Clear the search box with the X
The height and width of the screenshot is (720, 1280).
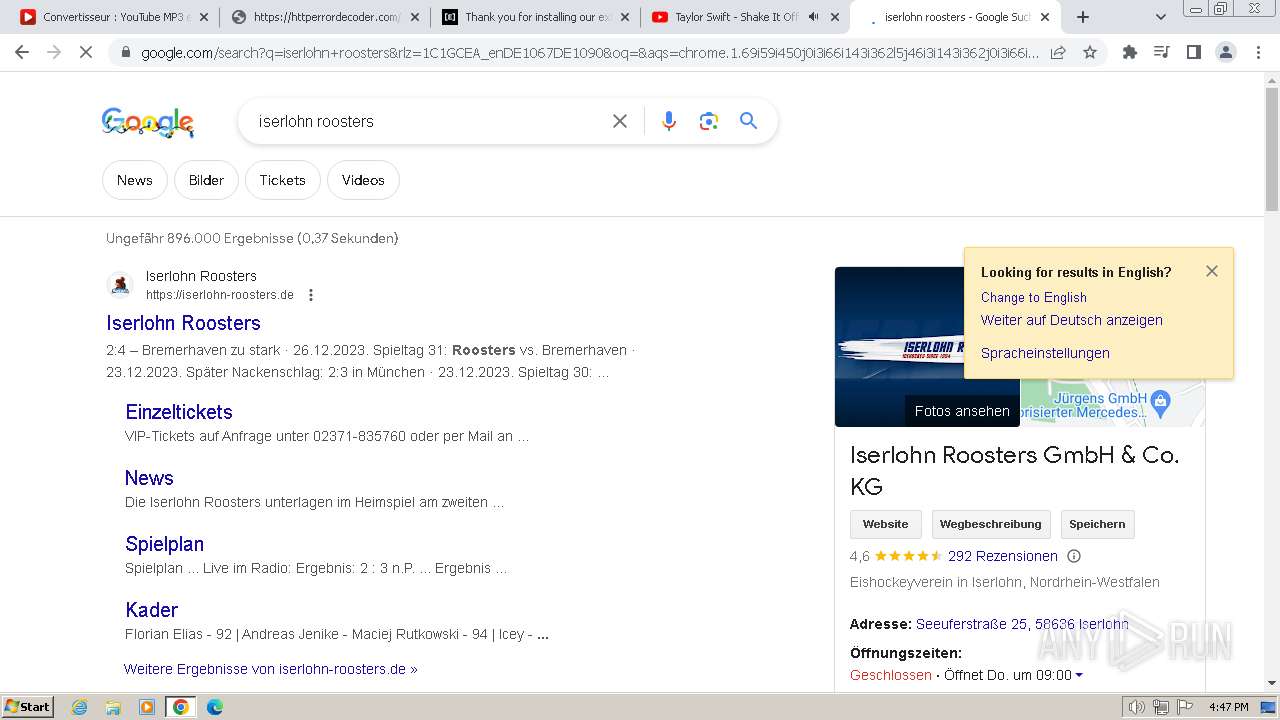pyautogui.click(x=620, y=121)
